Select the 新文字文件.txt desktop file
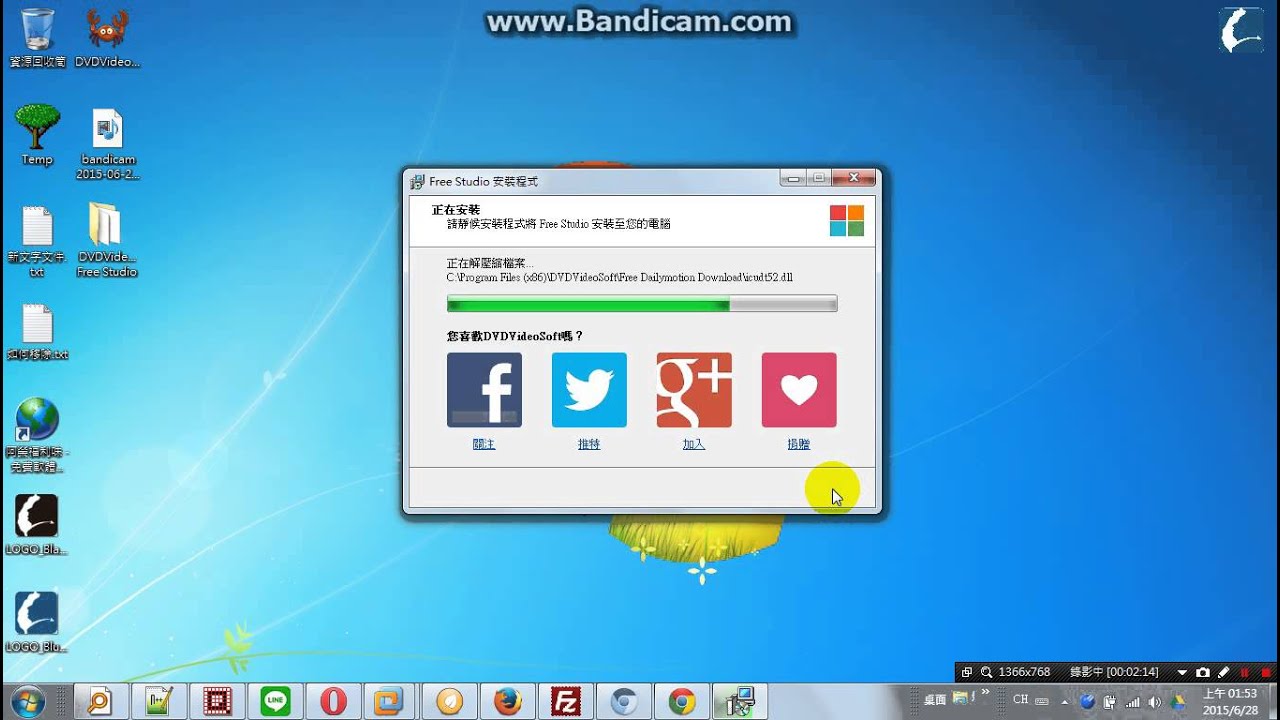The image size is (1280, 720). (37, 241)
